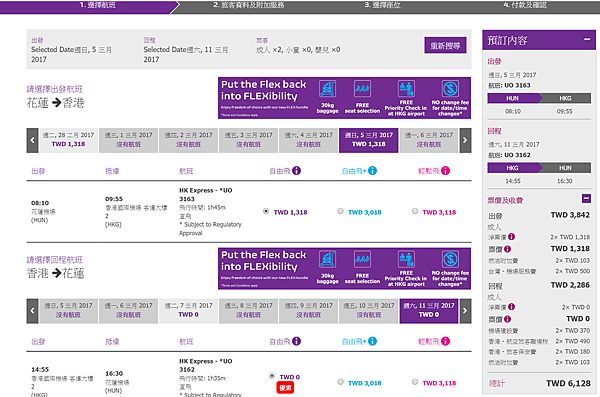The height and width of the screenshot is (397, 600).
Task: Show the return 票價 info icon in the booking summary
Action: (x=508, y=319)
